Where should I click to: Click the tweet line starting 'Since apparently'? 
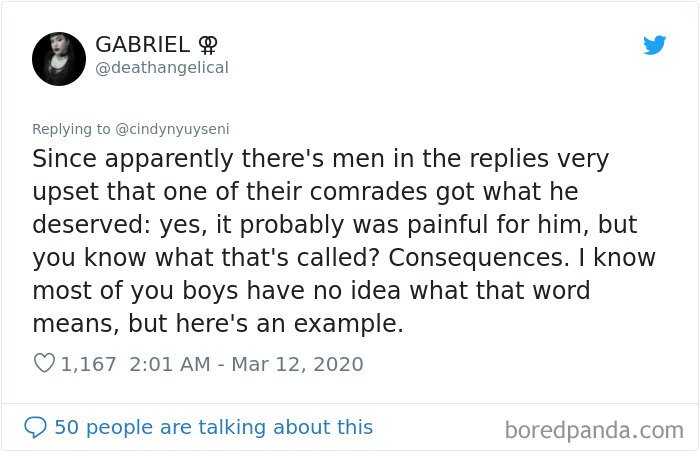click(x=321, y=159)
